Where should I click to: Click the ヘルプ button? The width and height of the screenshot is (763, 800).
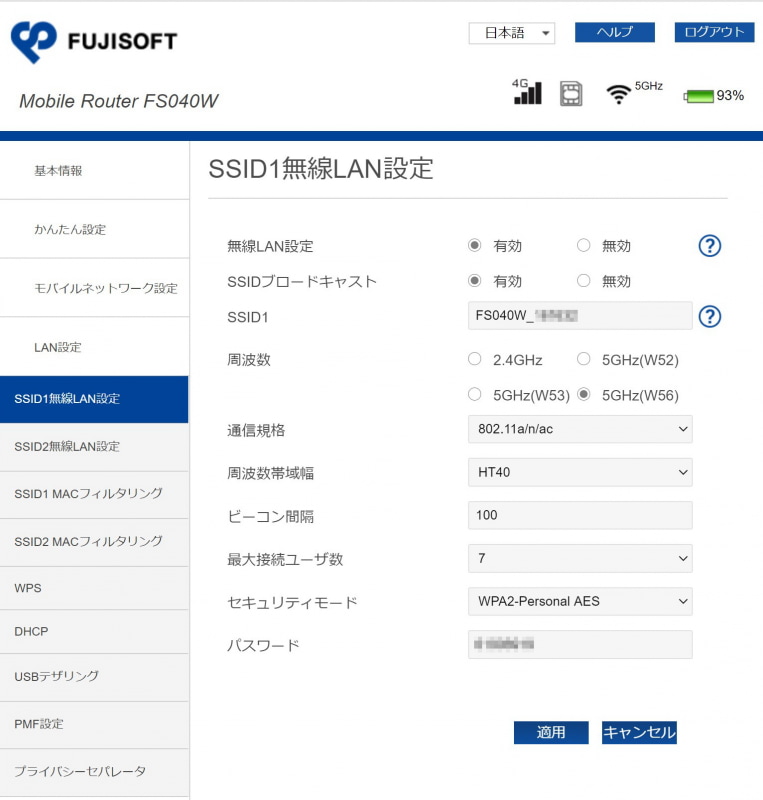pos(614,33)
